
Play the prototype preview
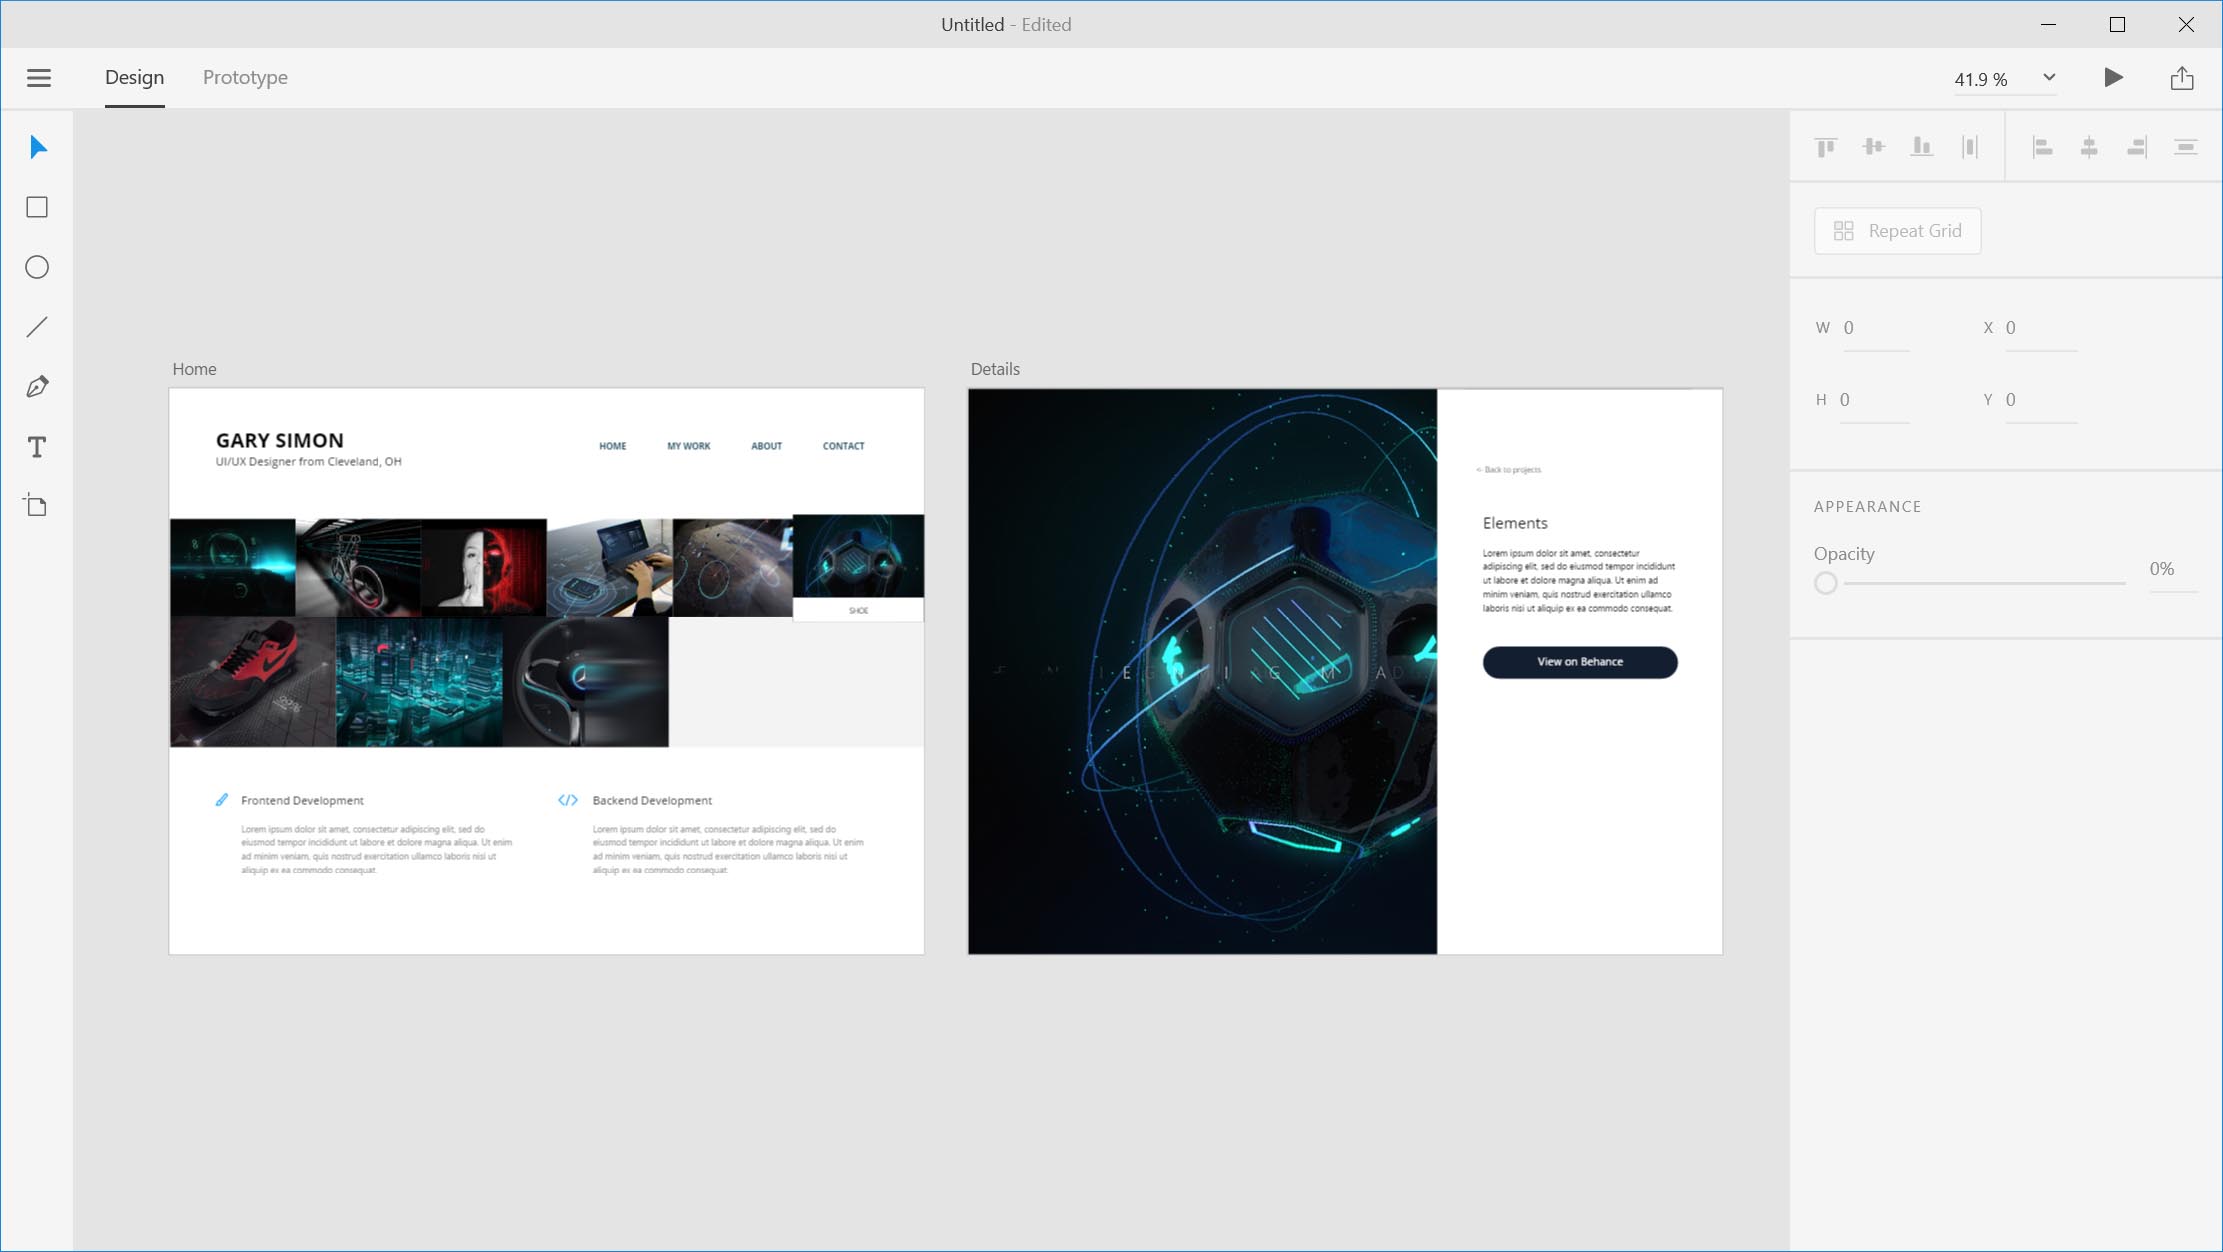[x=2113, y=78]
